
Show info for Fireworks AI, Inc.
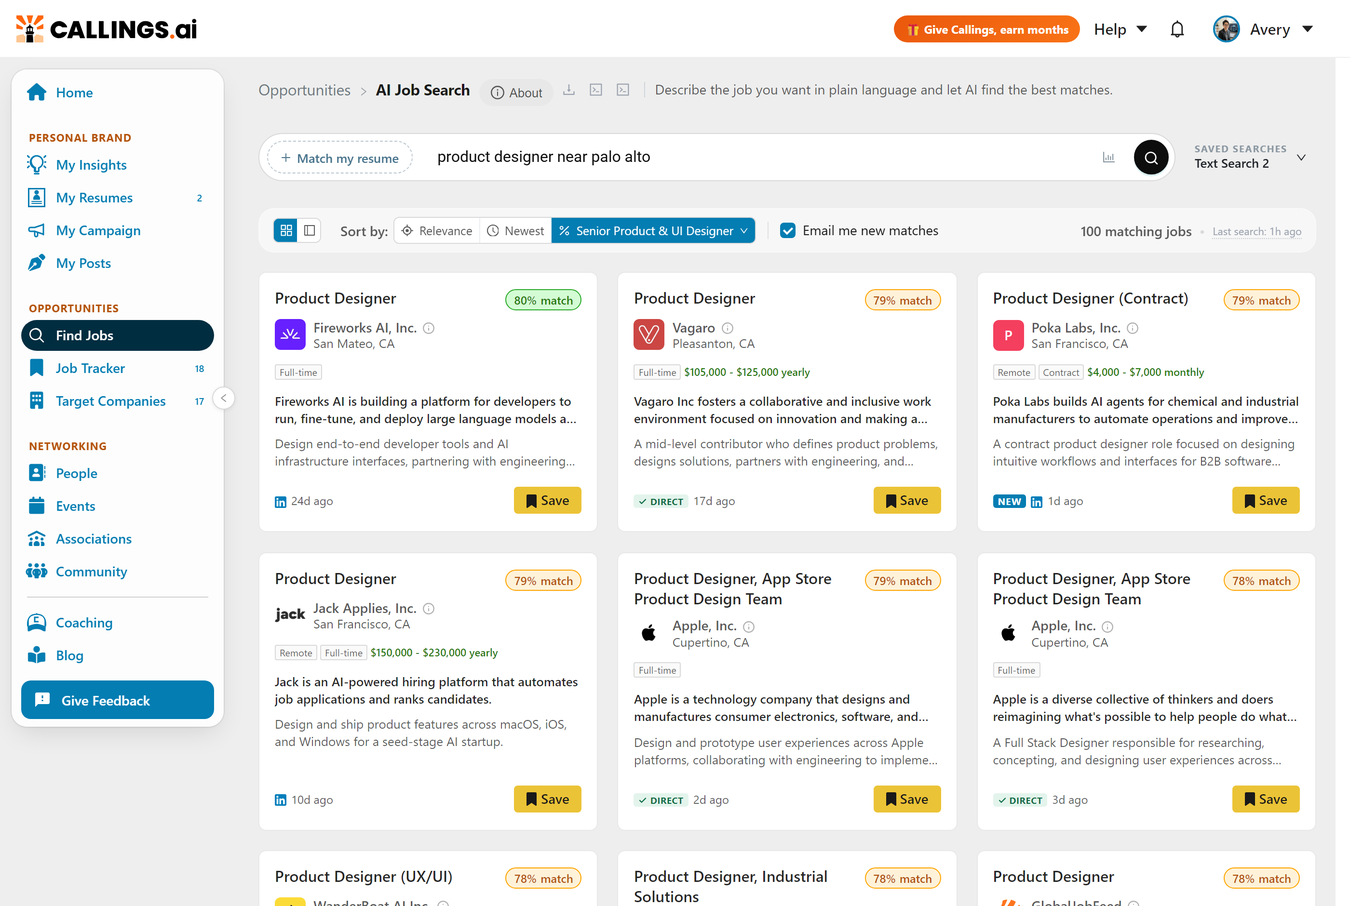(x=429, y=328)
